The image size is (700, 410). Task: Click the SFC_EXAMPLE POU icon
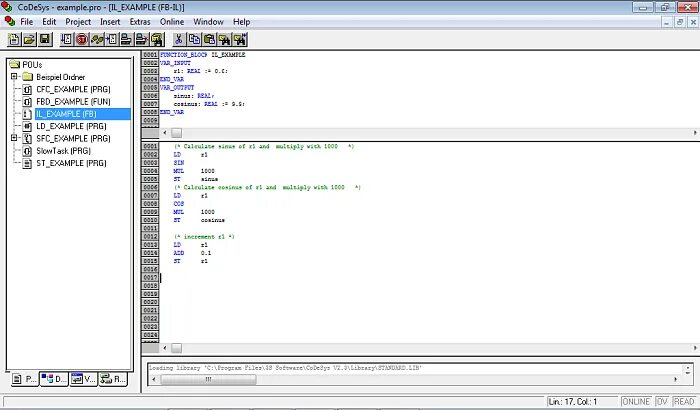[27, 138]
